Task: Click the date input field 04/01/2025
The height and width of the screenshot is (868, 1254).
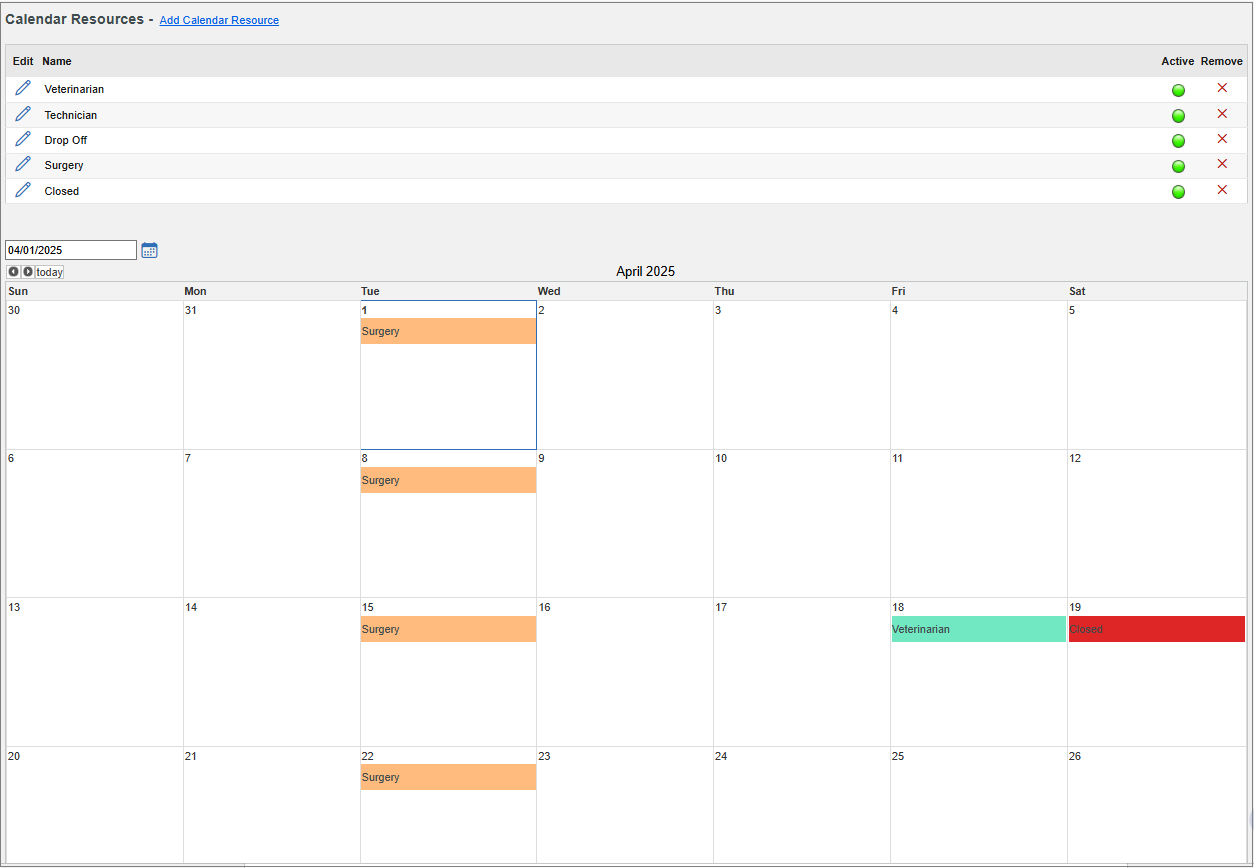Action: point(71,250)
